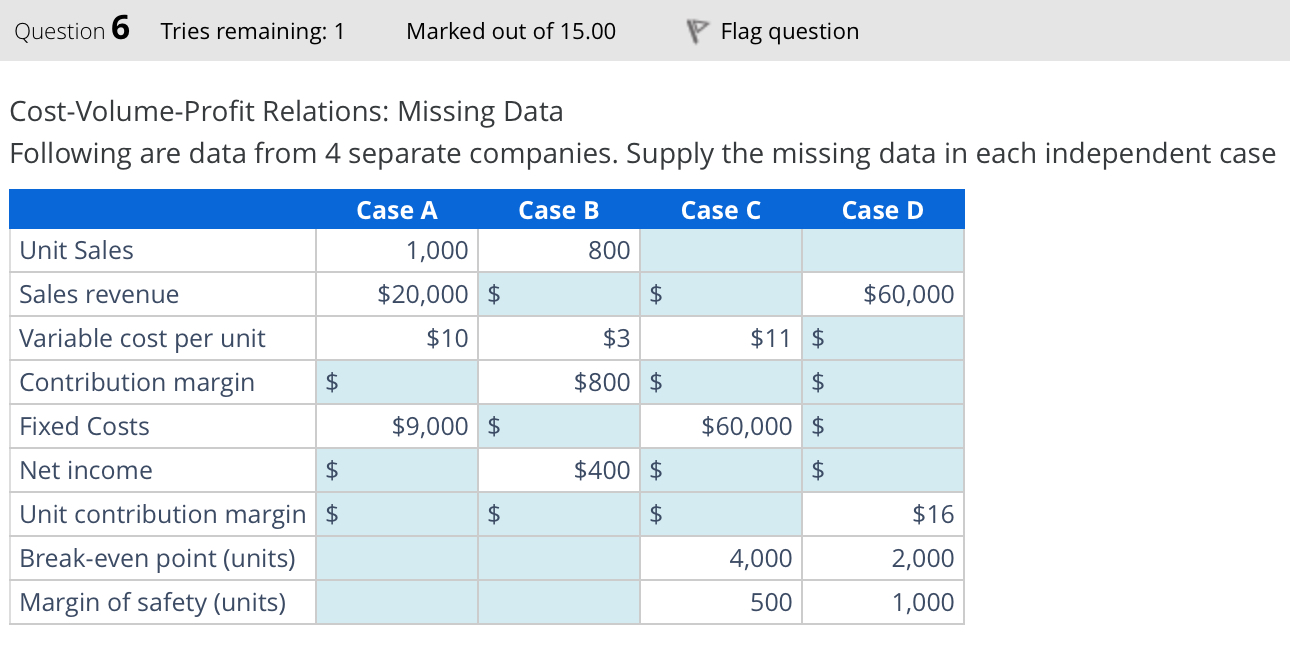This screenshot has width=1290, height=668.
Task: Click Unit contribution margin input for Case B
Action: pyautogui.click(x=560, y=514)
